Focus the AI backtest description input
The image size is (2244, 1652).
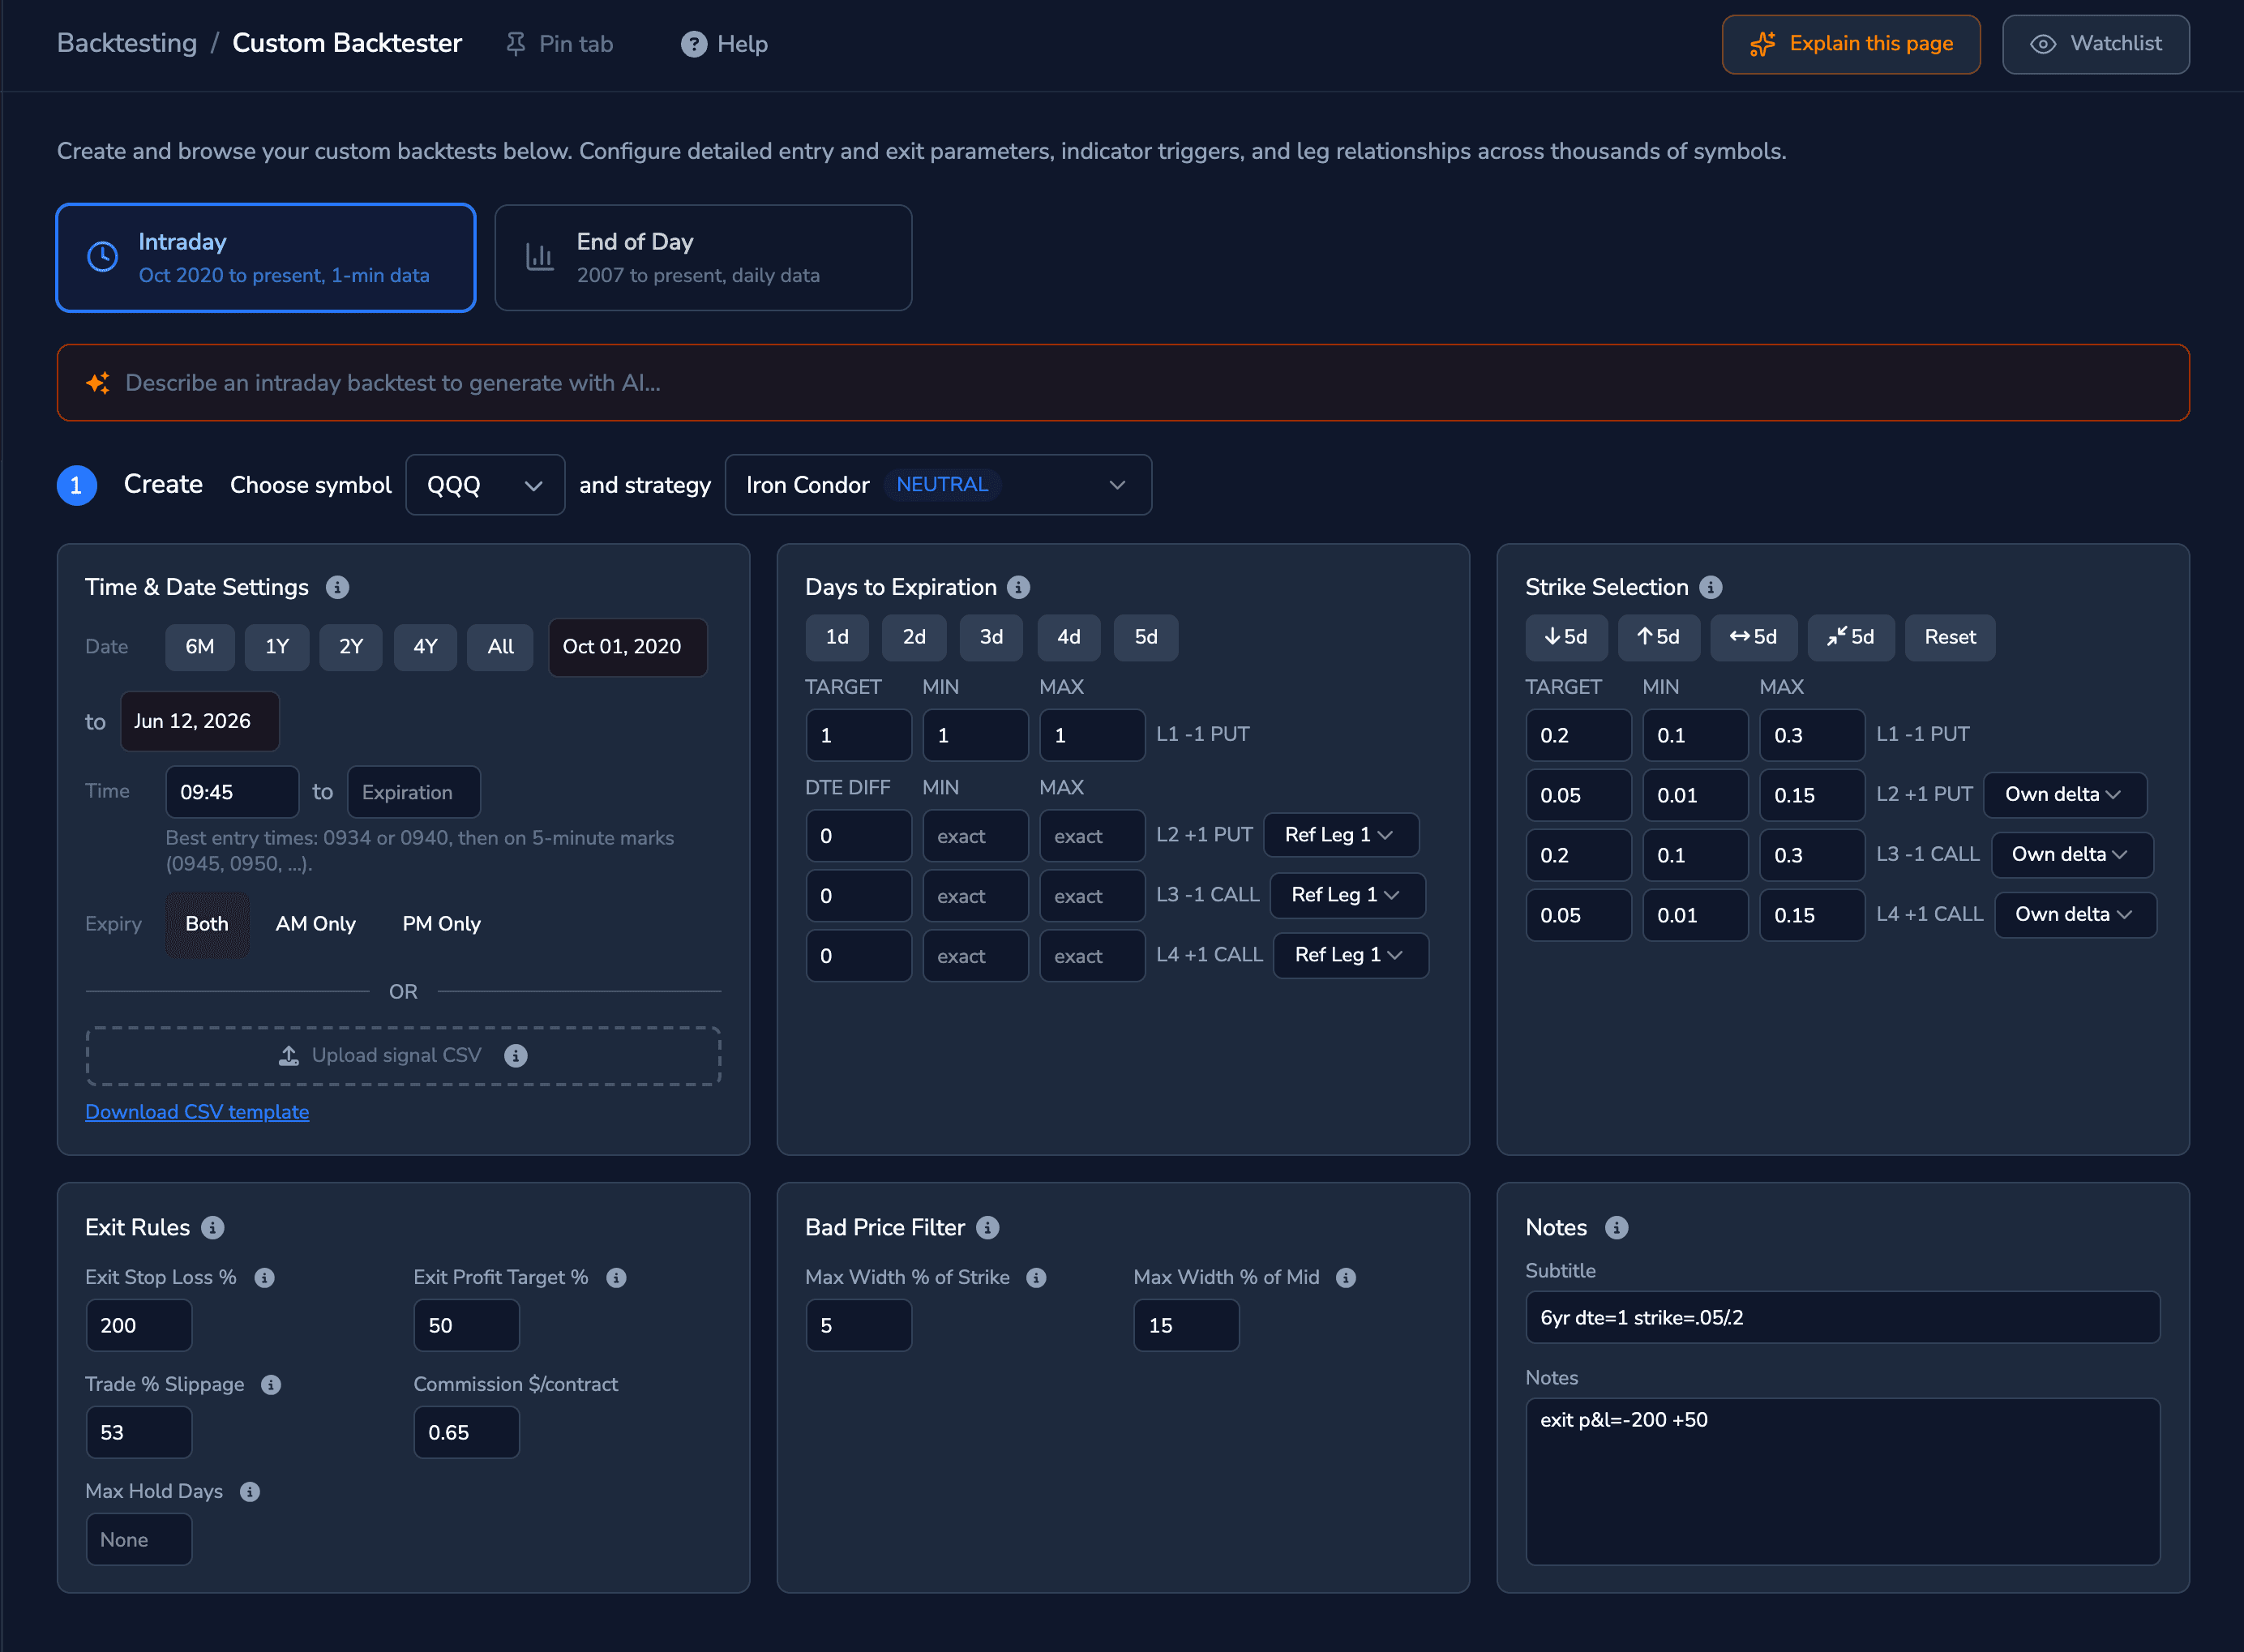1123,383
